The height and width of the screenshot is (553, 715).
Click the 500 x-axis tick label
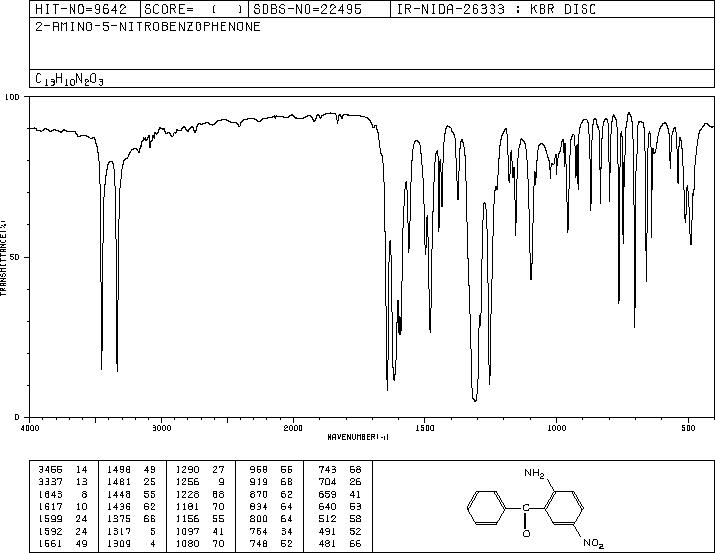click(688, 428)
